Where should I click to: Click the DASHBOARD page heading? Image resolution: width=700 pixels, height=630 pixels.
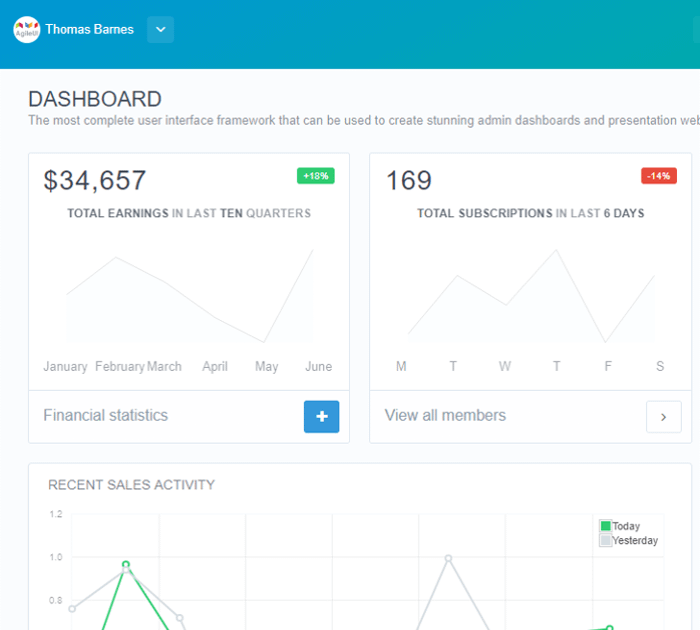[x=95, y=99]
